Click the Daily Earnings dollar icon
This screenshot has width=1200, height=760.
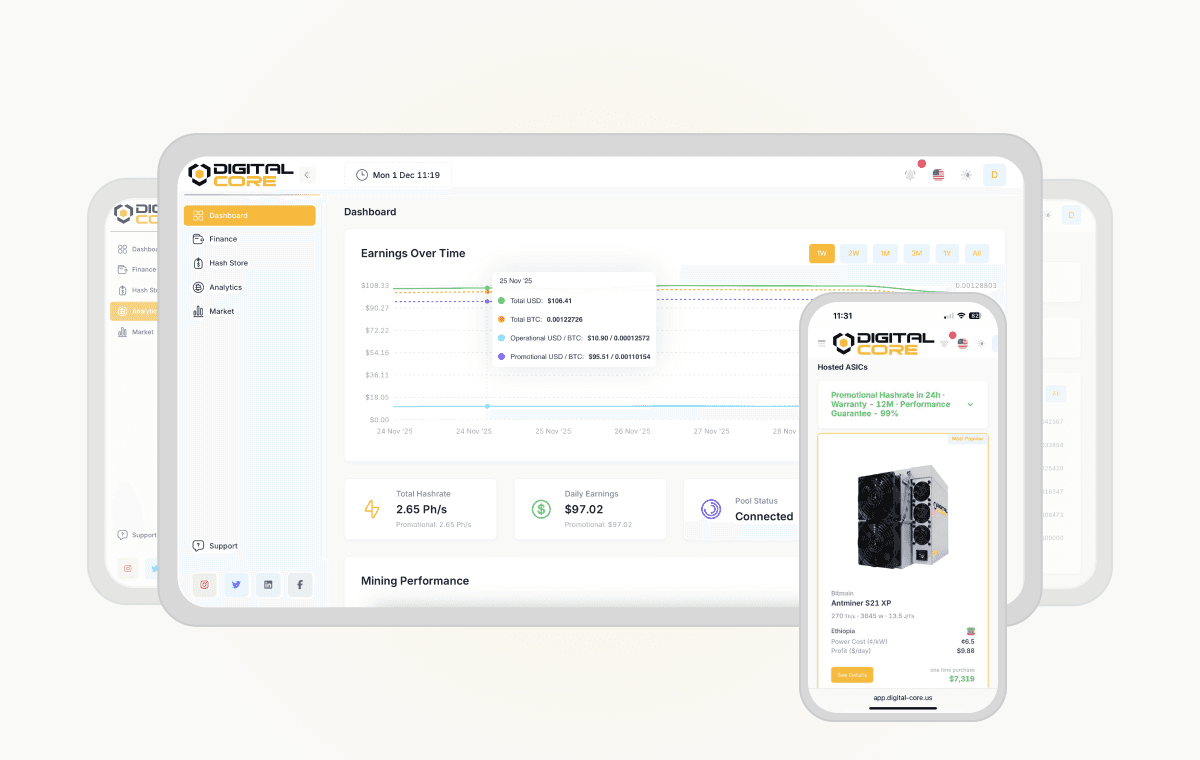point(541,509)
